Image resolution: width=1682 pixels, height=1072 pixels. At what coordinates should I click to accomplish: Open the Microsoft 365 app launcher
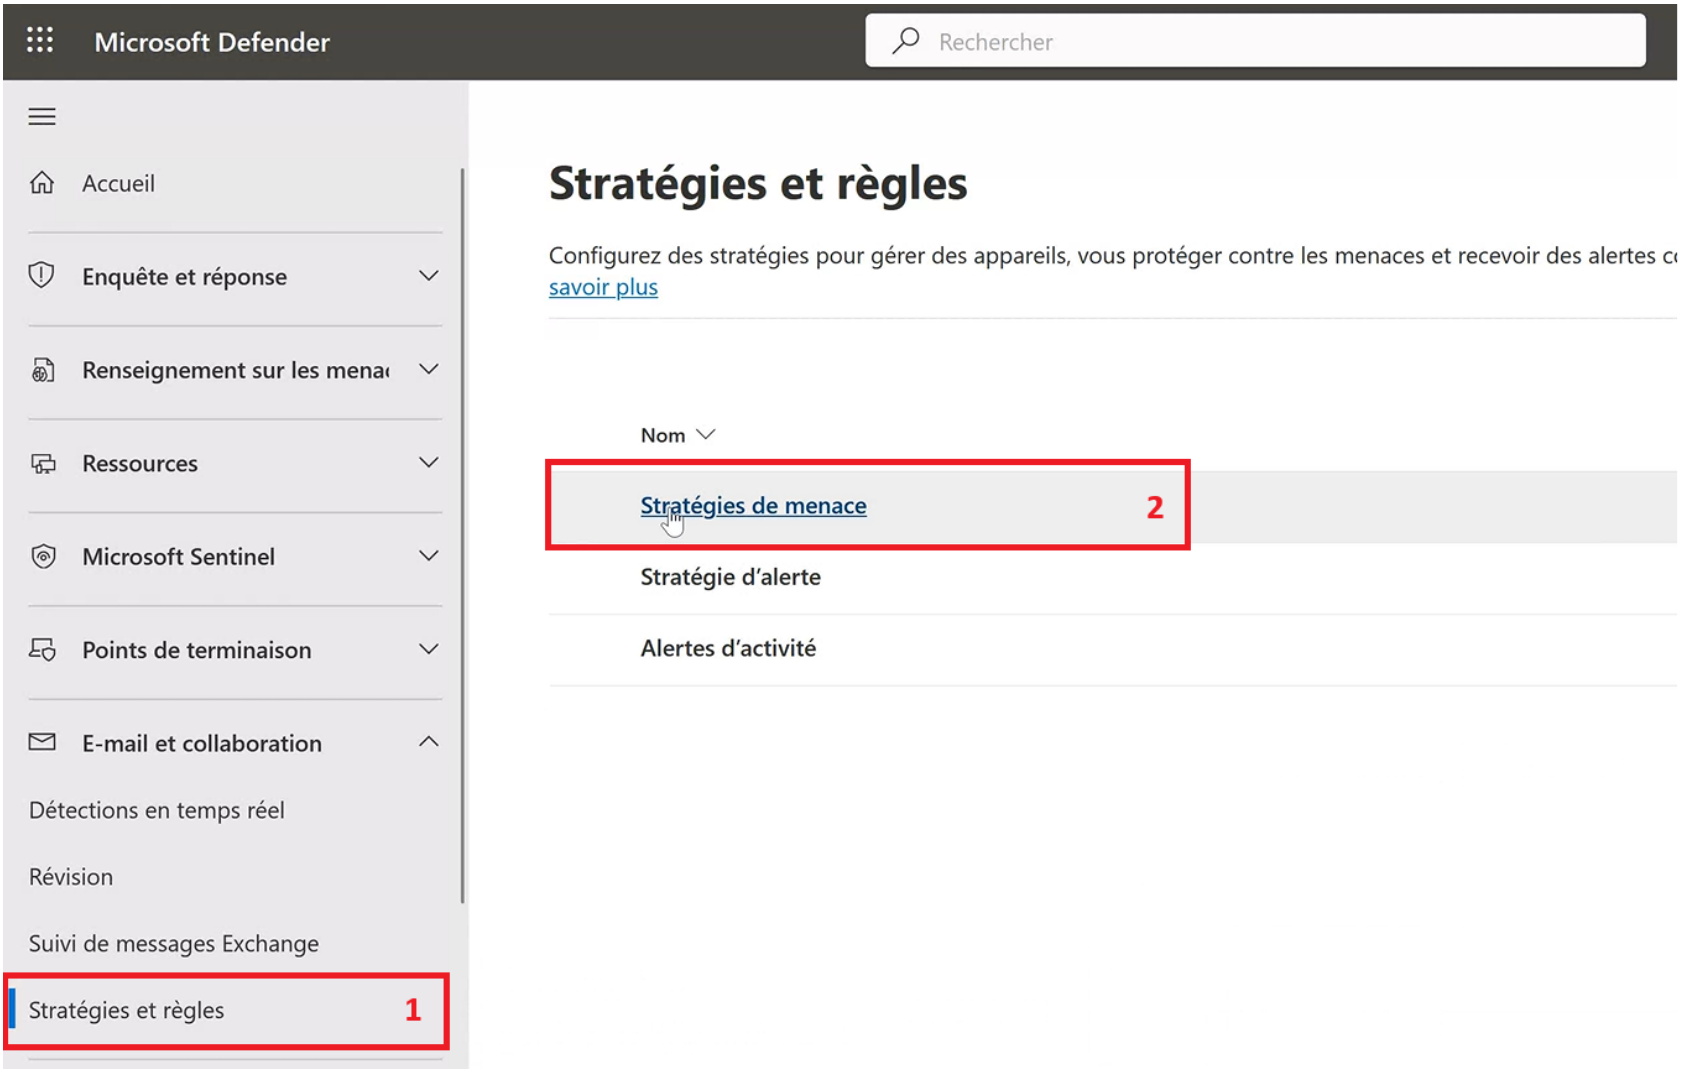39,41
